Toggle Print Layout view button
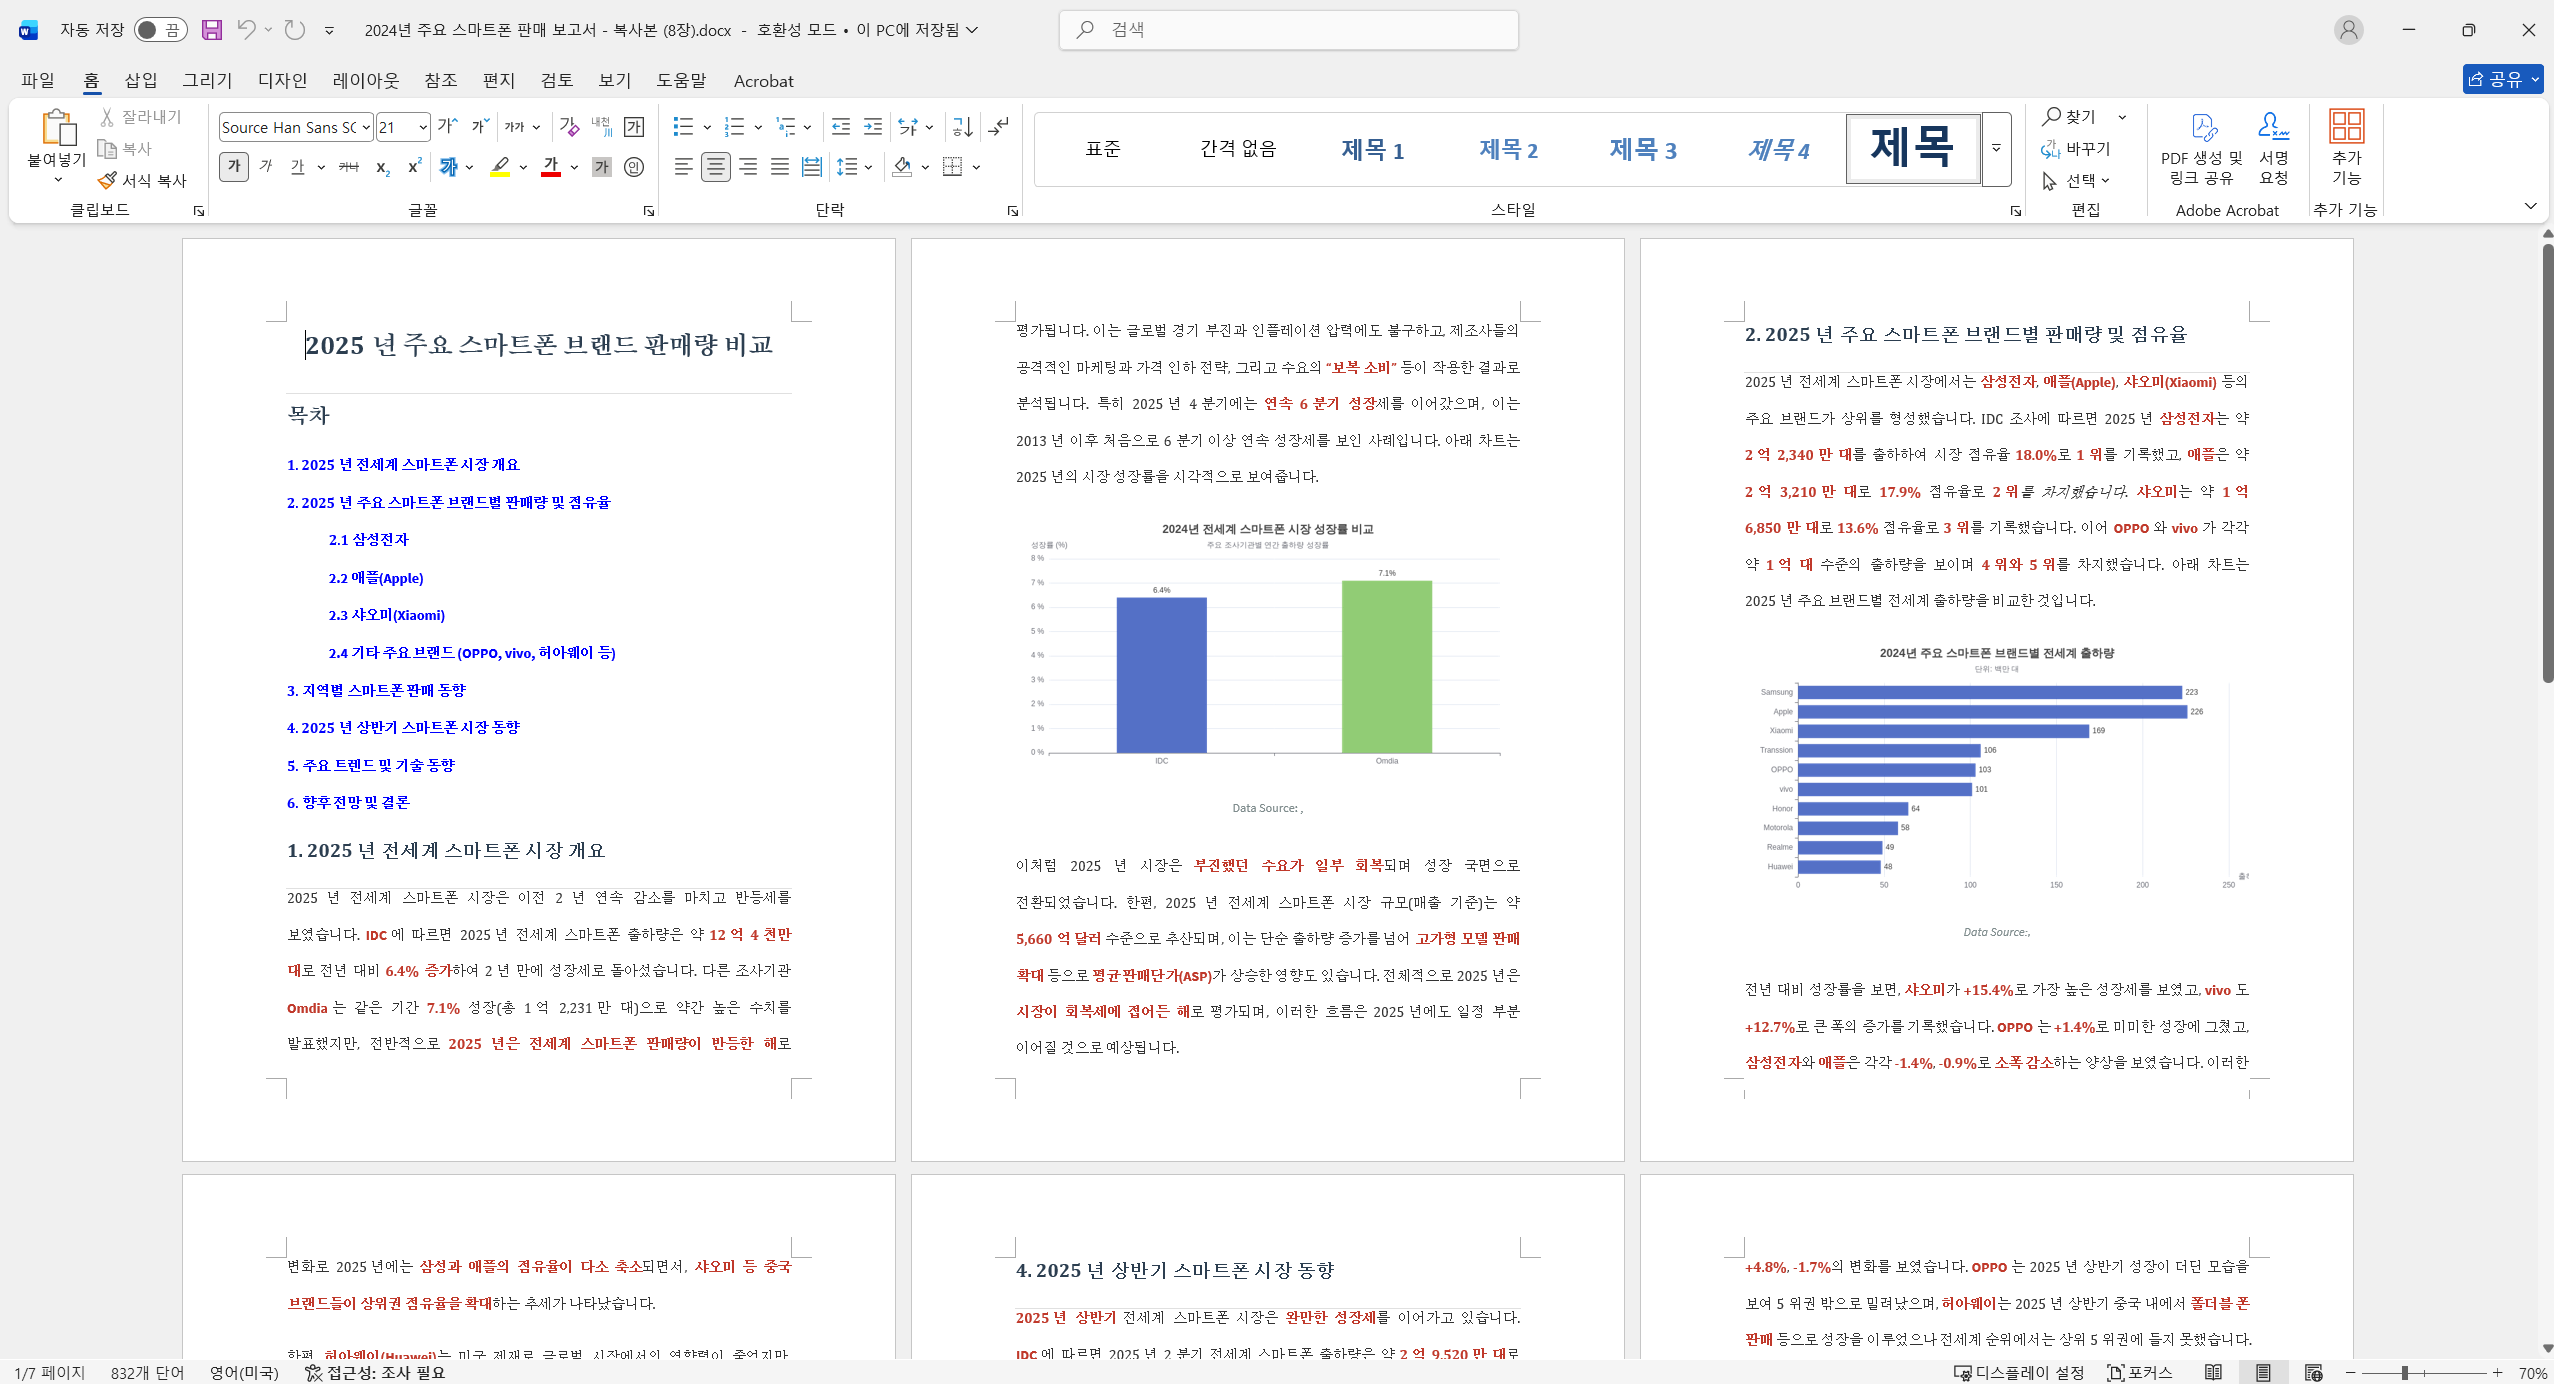This screenshot has width=2554, height=1384. tap(2263, 1372)
